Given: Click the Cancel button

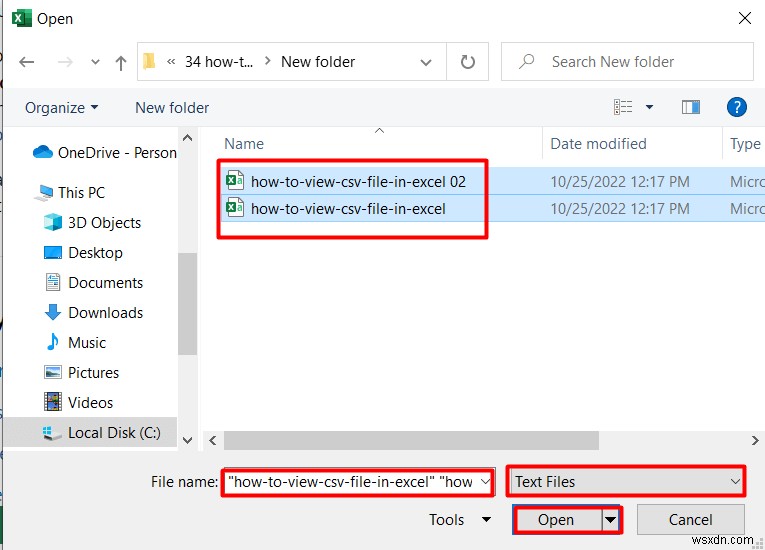Looking at the screenshot, I should [x=690, y=520].
